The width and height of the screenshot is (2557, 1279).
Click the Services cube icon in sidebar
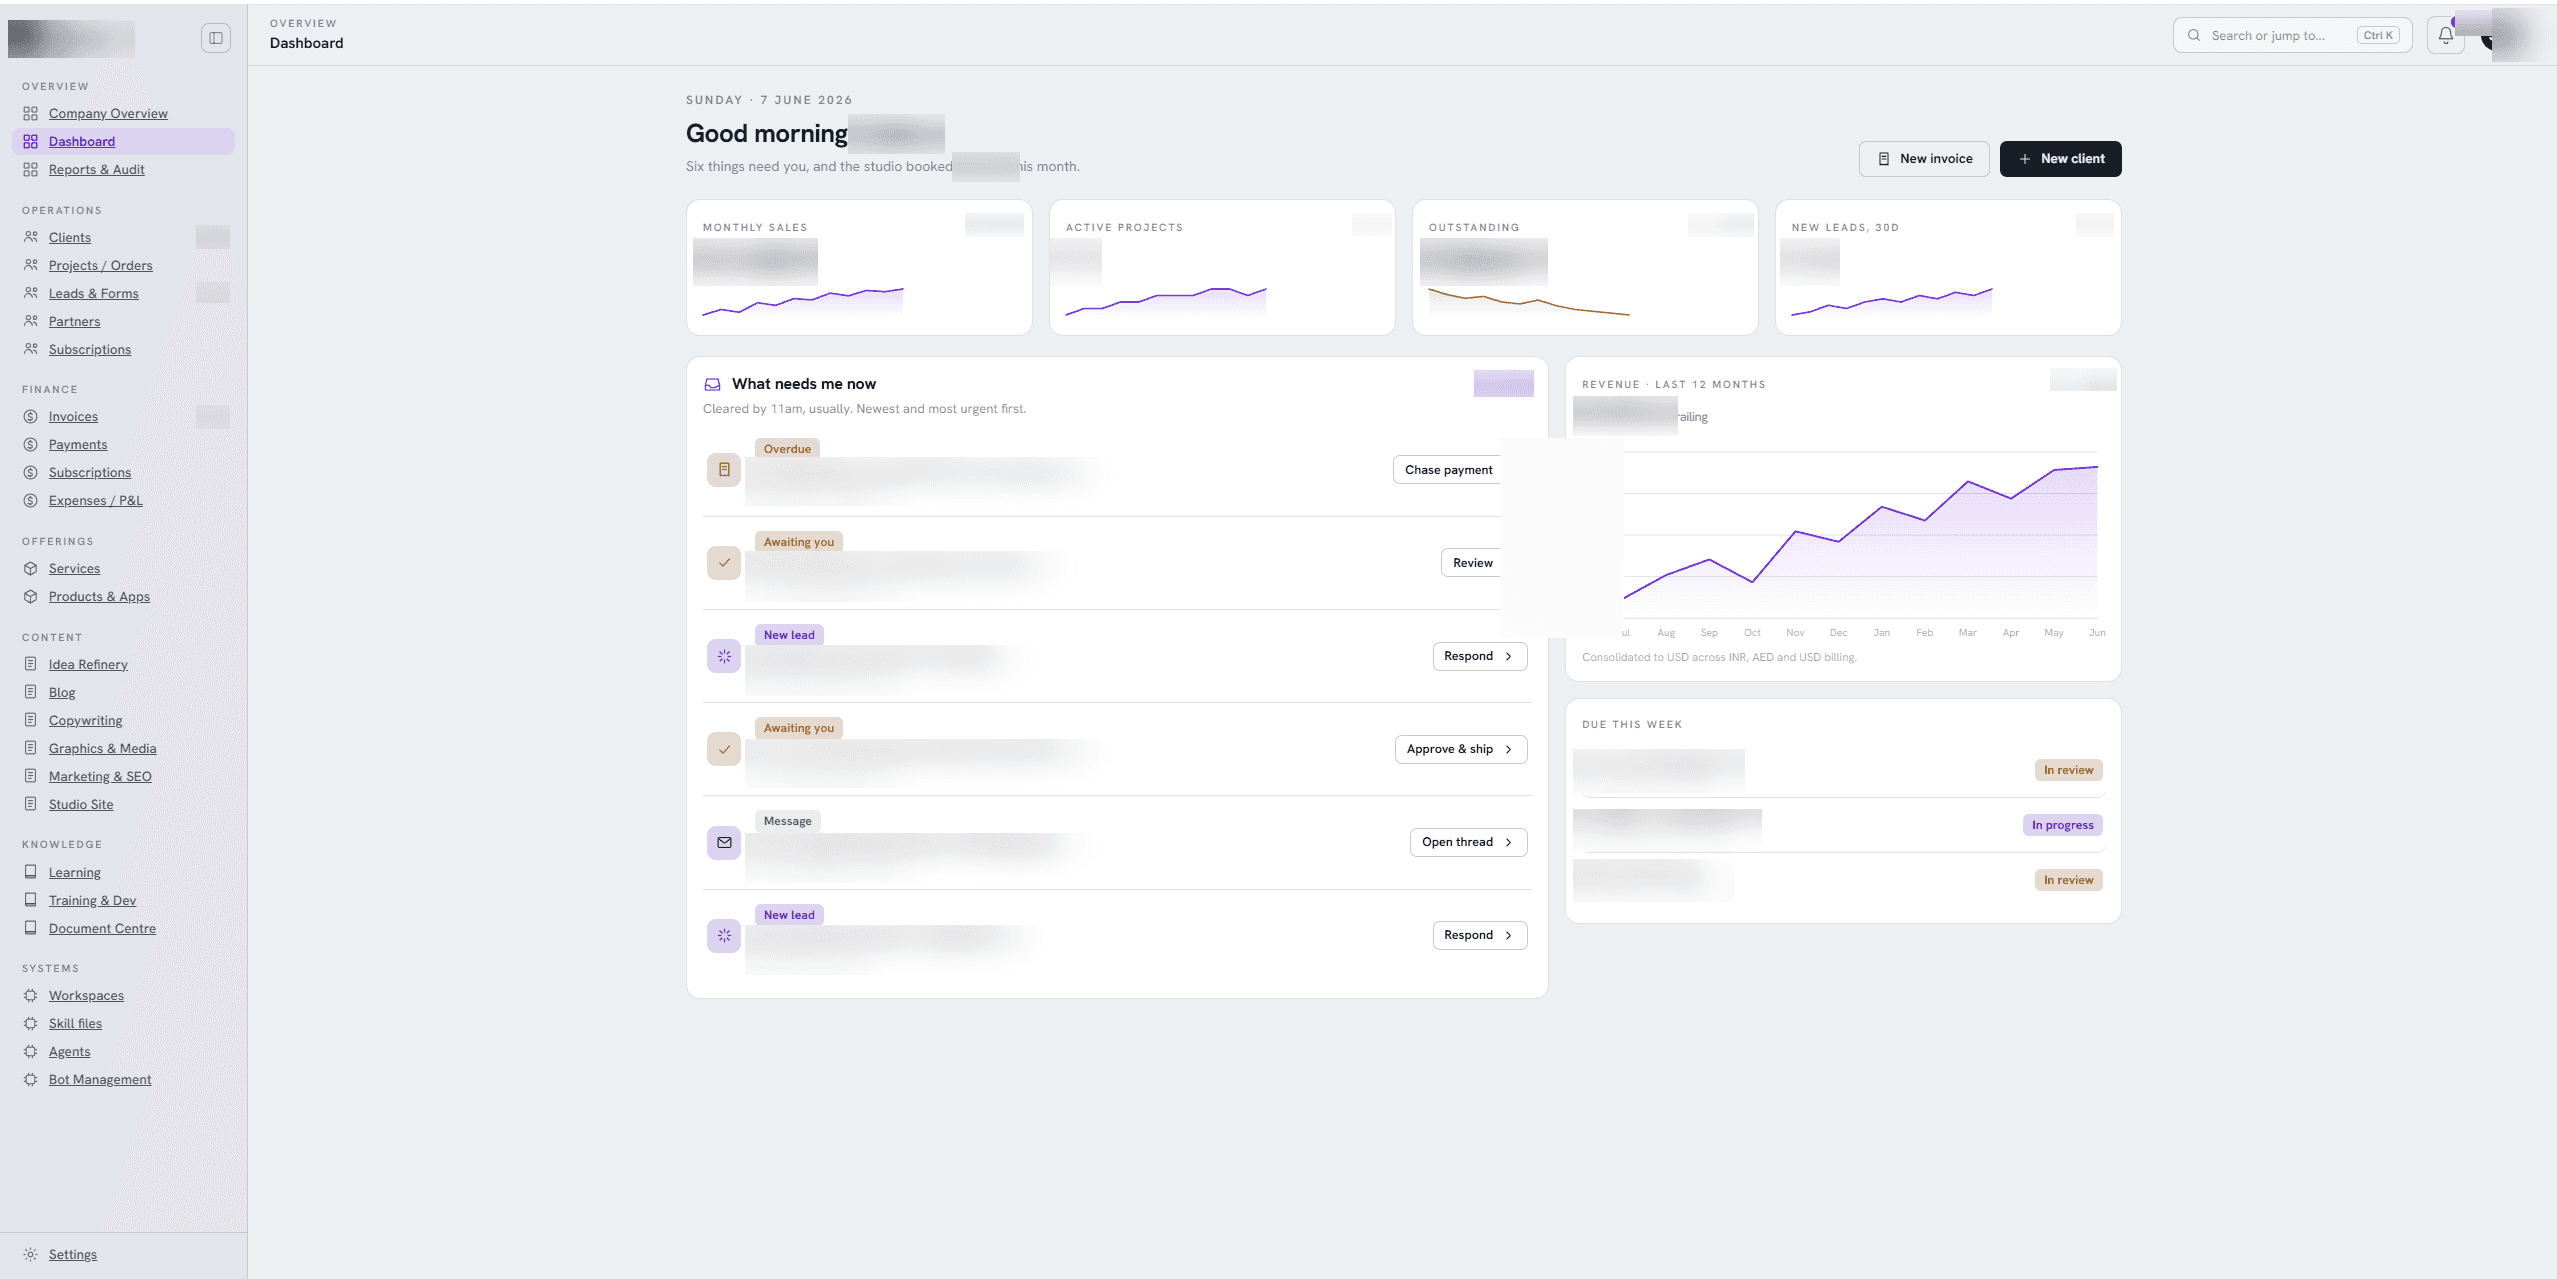(31, 569)
